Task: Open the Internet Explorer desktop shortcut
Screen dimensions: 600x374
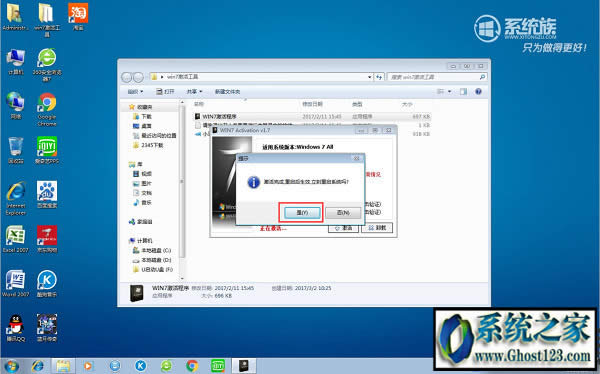Action: (x=15, y=198)
